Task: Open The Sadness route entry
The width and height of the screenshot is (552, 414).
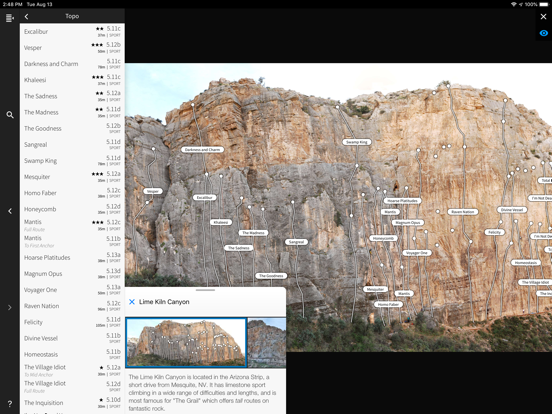Action: click(72, 96)
